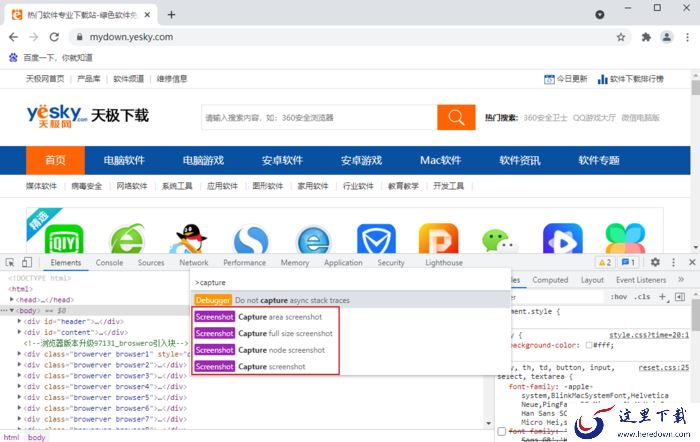The width and height of the screenshot is (700, 442).
Task: Open a new browser tab
Action: [171, 15]
